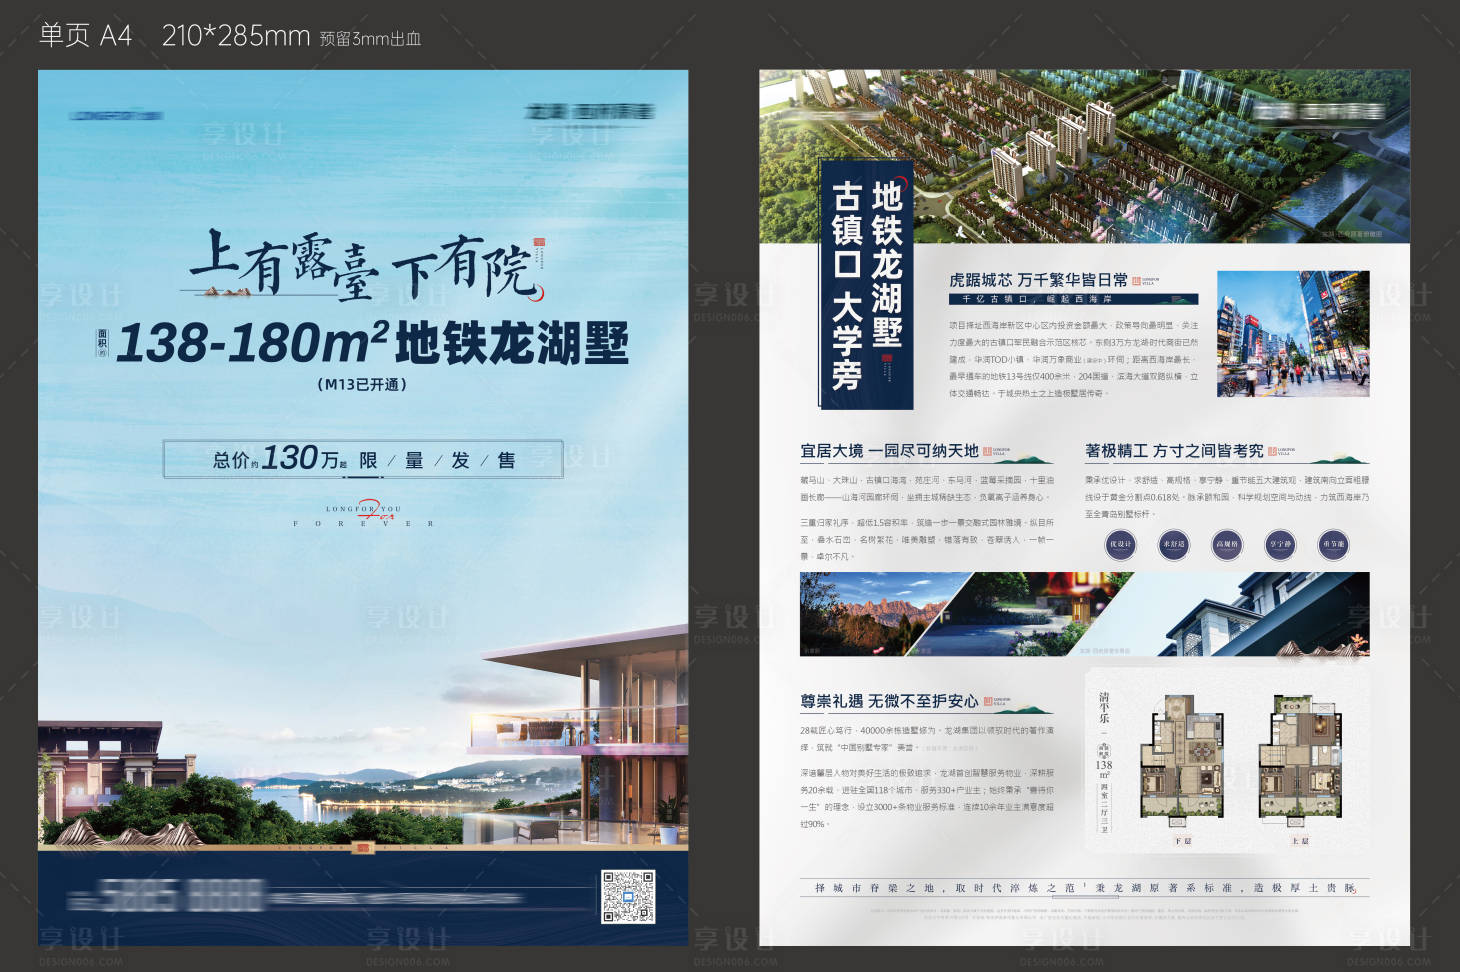
Task: Click the paragraph starting '项目择址西海岸新区'
Action: click(1073, 359)
